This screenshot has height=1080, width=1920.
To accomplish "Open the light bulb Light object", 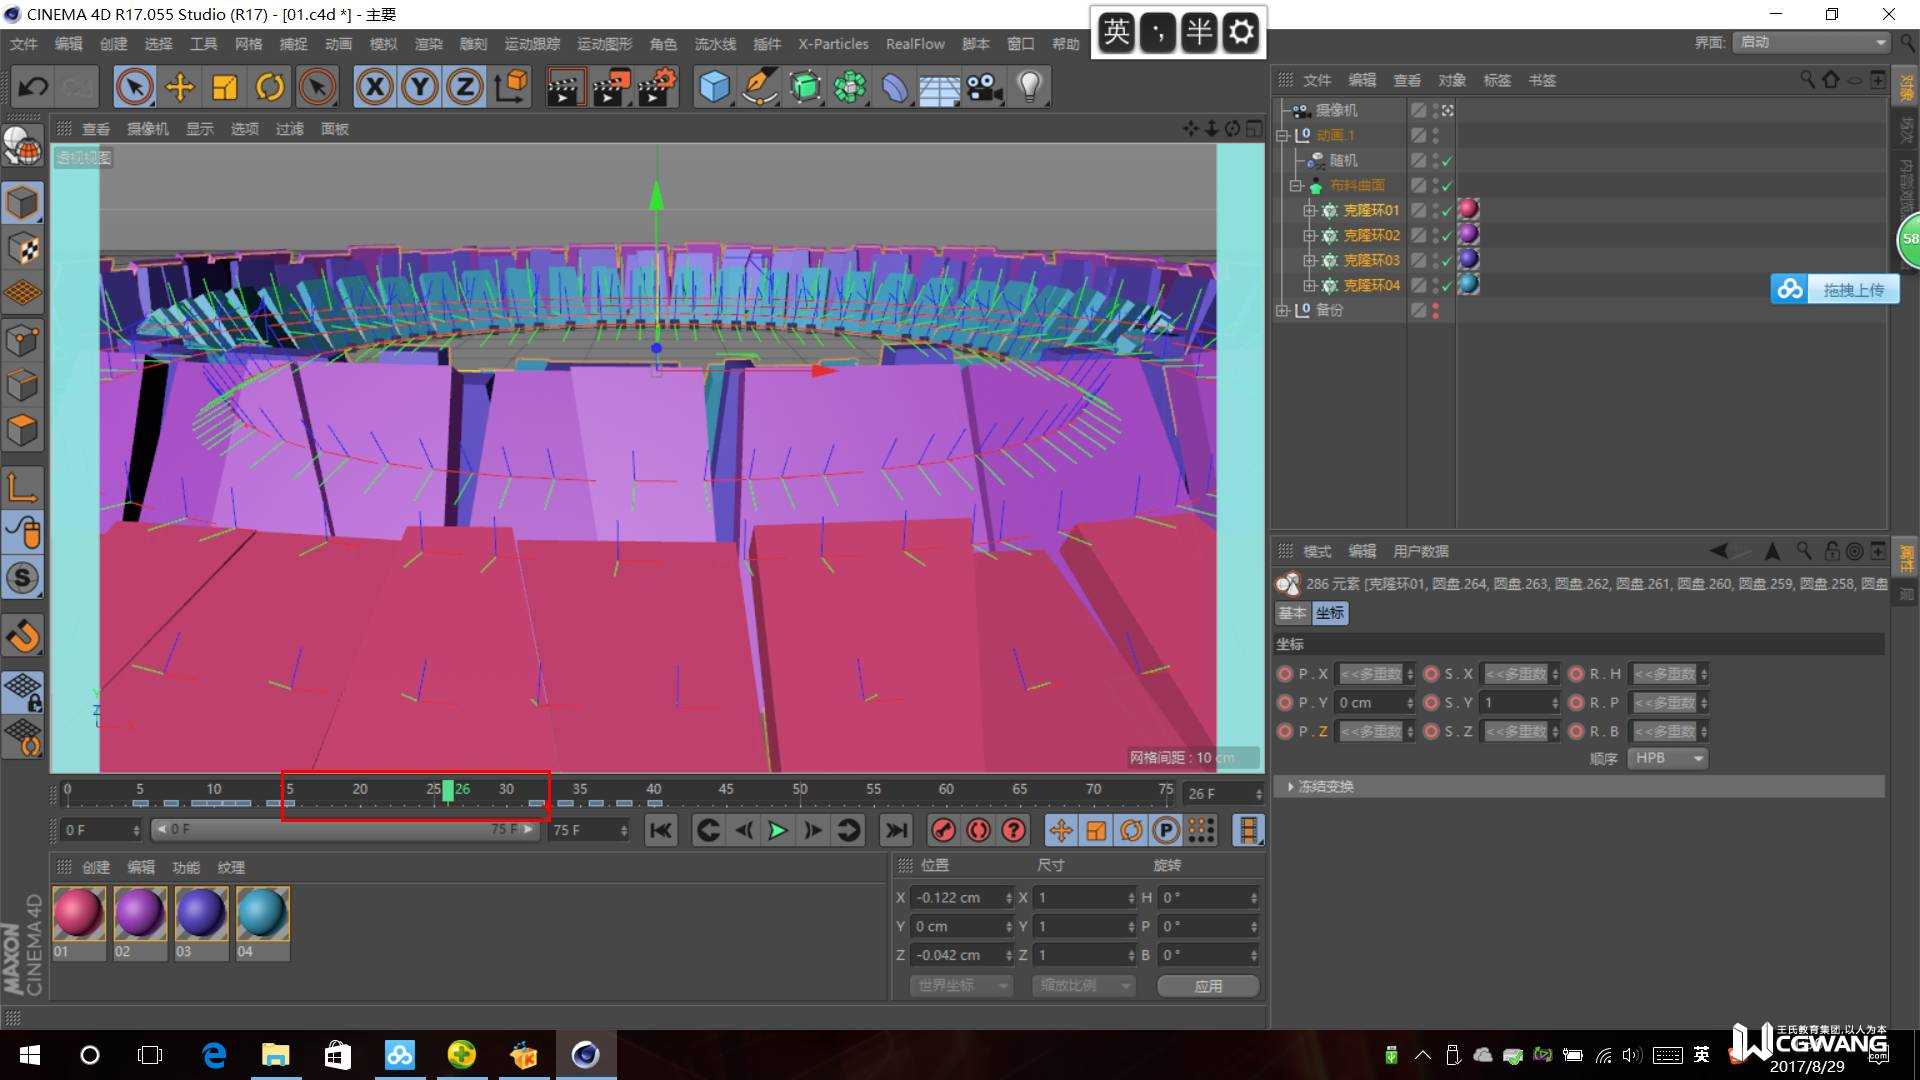I will pyautogui.click(x=1029, y=87).
